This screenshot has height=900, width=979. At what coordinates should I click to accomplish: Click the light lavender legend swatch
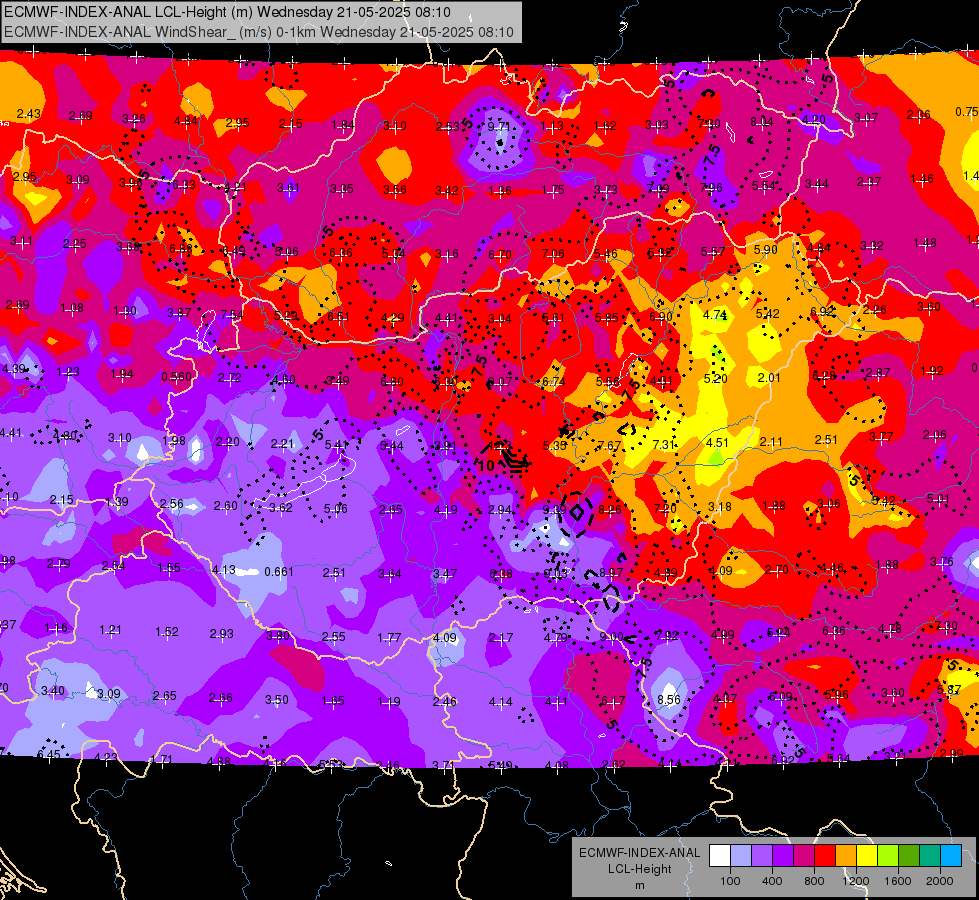[741, 855]
